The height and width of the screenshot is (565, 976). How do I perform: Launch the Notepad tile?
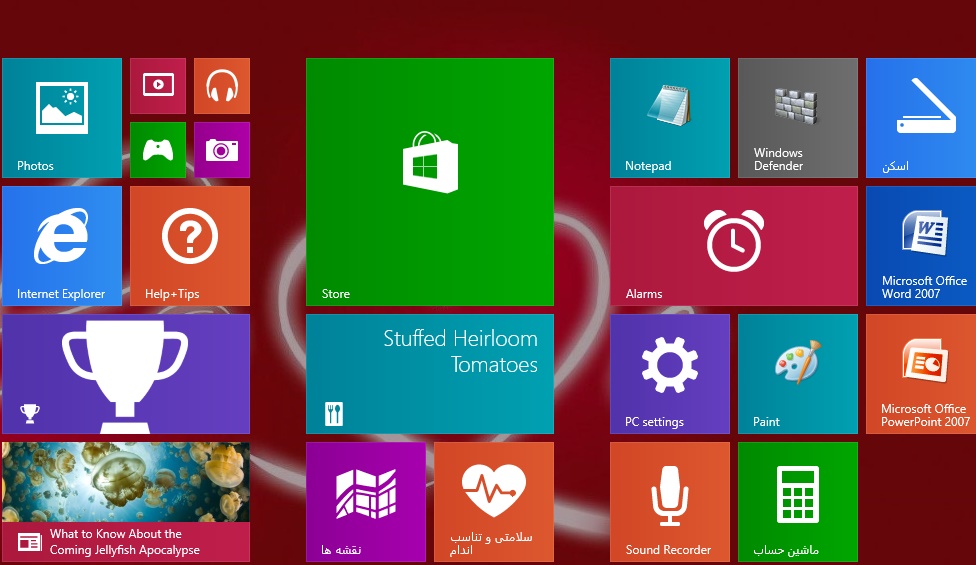[670, 118]
